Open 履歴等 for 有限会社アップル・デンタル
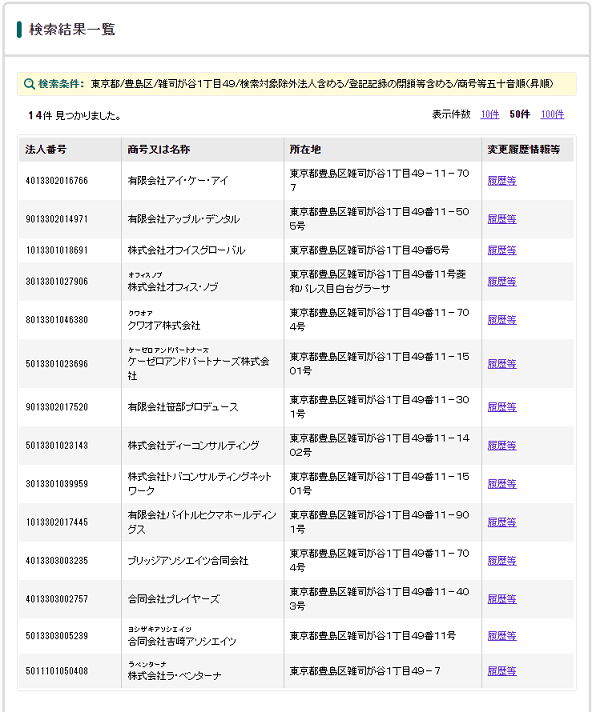 tap(502, 219)
